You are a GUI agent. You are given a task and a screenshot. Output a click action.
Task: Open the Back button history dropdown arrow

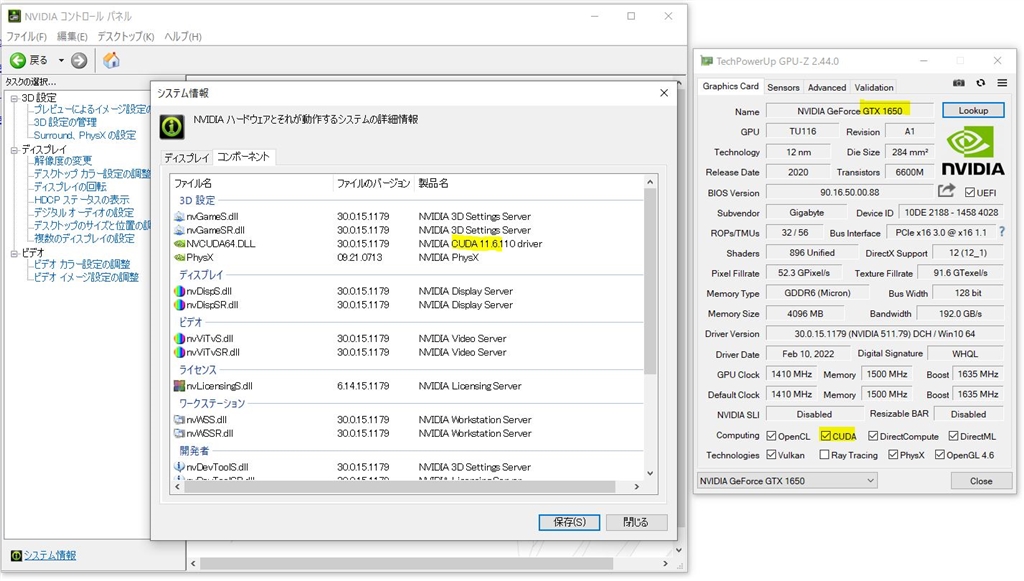tap(61, 61)
